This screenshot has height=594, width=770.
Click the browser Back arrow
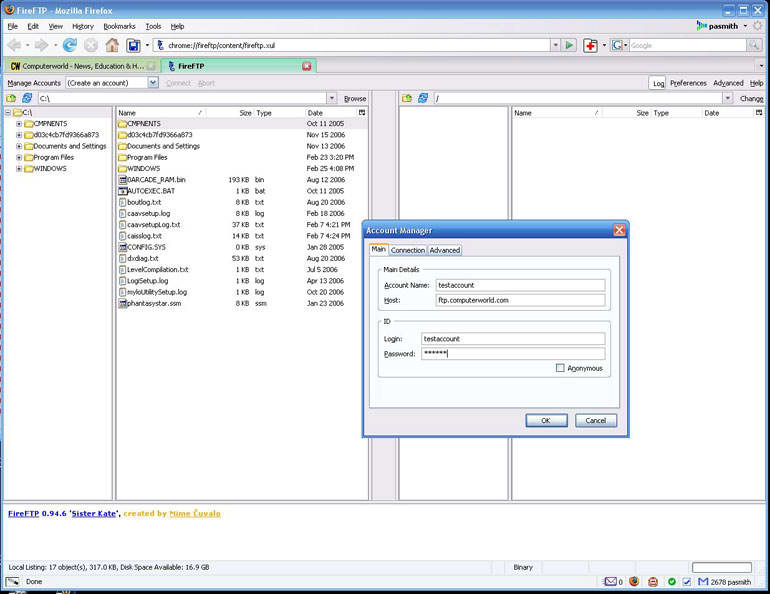(15, 45)
